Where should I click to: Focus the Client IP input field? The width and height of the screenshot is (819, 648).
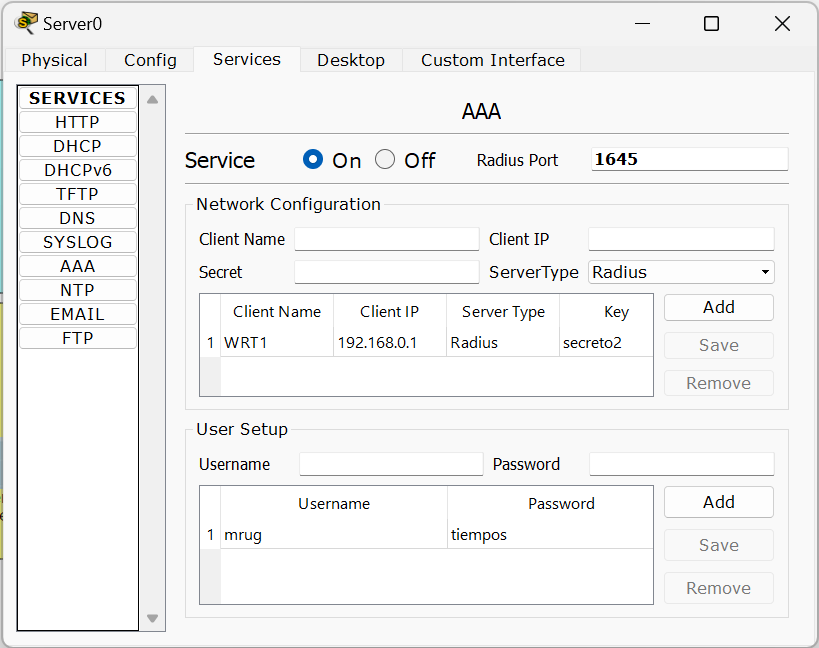pos(681,239)
